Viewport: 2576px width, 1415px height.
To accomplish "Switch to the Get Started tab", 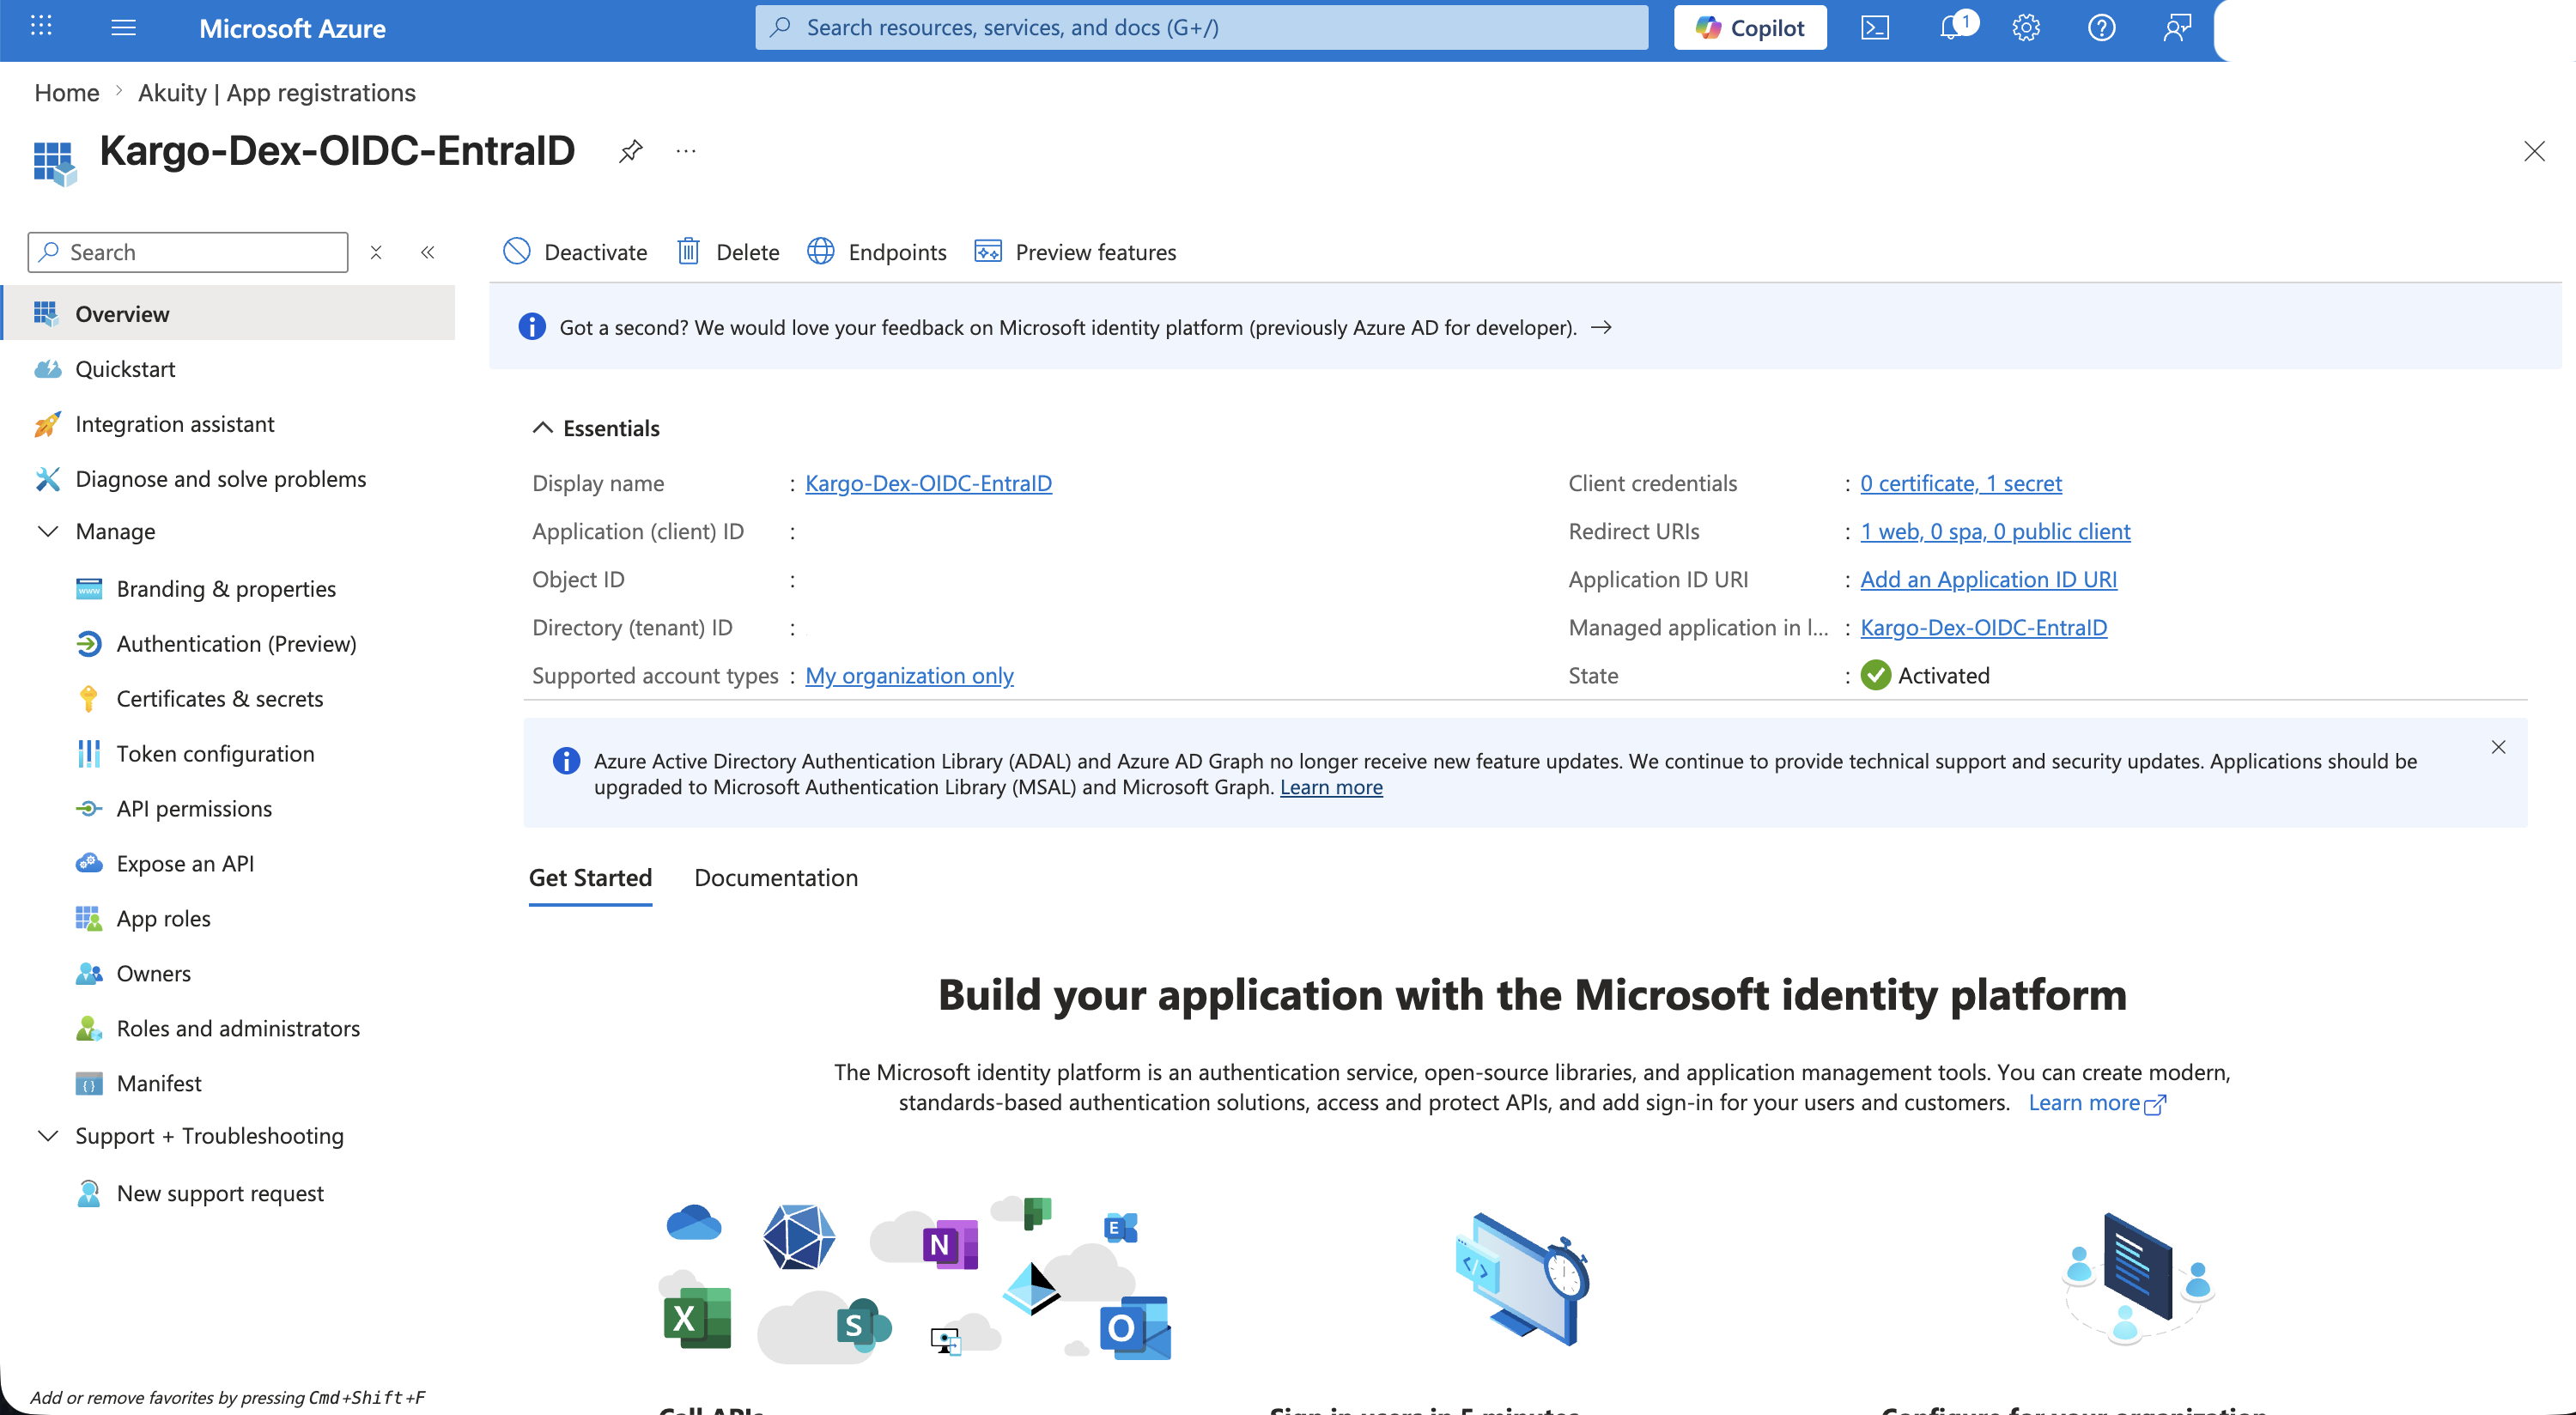I will click(590, 877).
